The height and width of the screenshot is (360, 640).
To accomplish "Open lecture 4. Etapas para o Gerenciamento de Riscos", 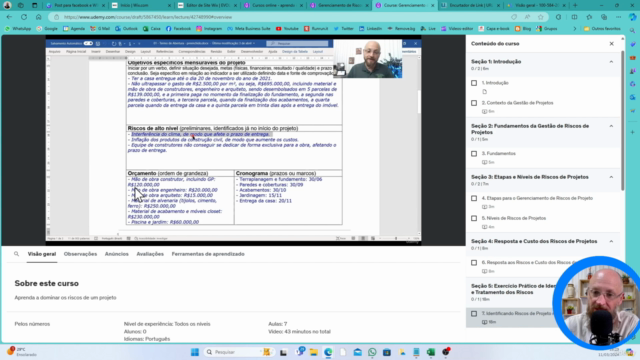I will pos(537,198).
